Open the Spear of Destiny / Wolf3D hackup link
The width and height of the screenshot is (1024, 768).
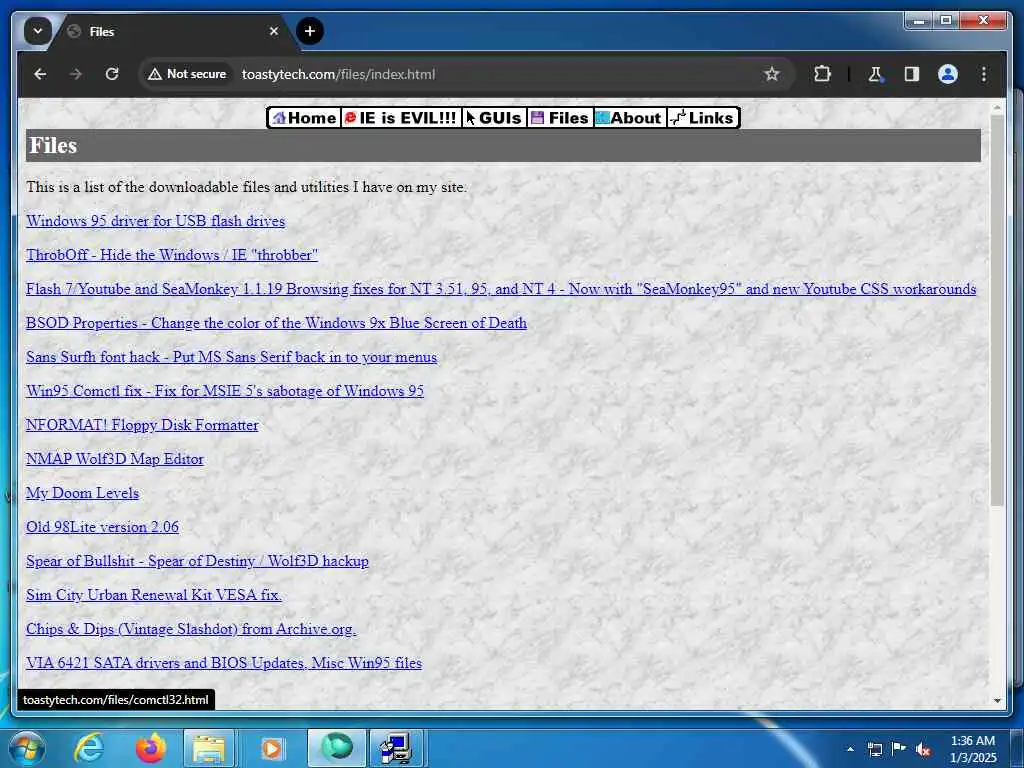pos(197,560)
